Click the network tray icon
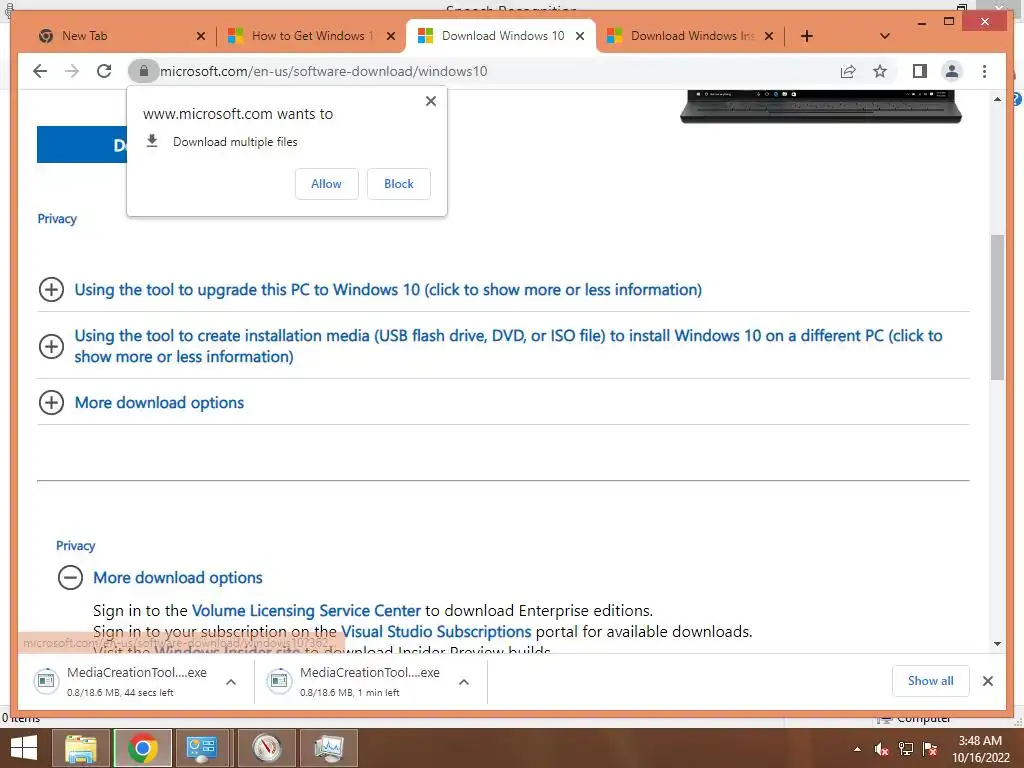The width and height of the screenshot is (1024, 768). pos(905,749)
